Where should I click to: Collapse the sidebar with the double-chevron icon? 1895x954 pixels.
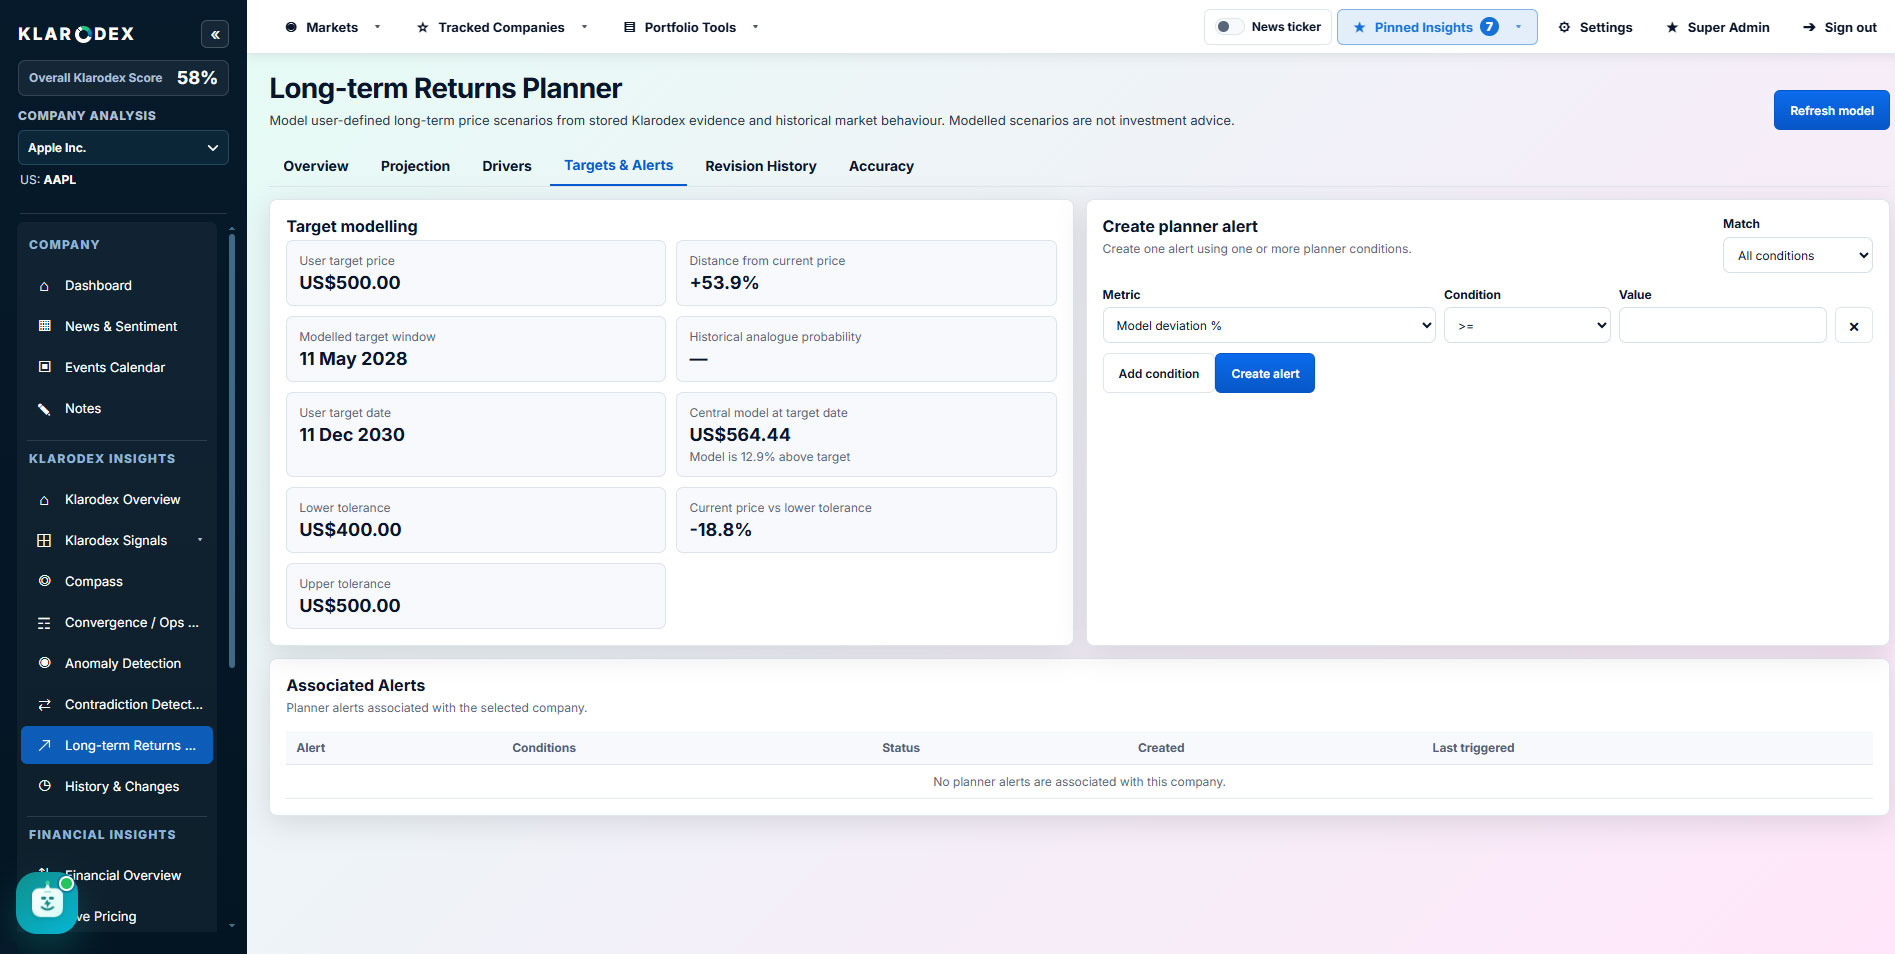pos(215,34)
